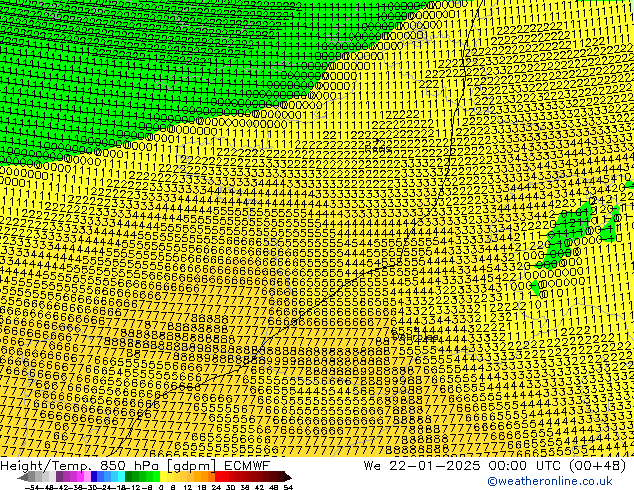Click the "12" label under the color scale

tap(188, 487)
